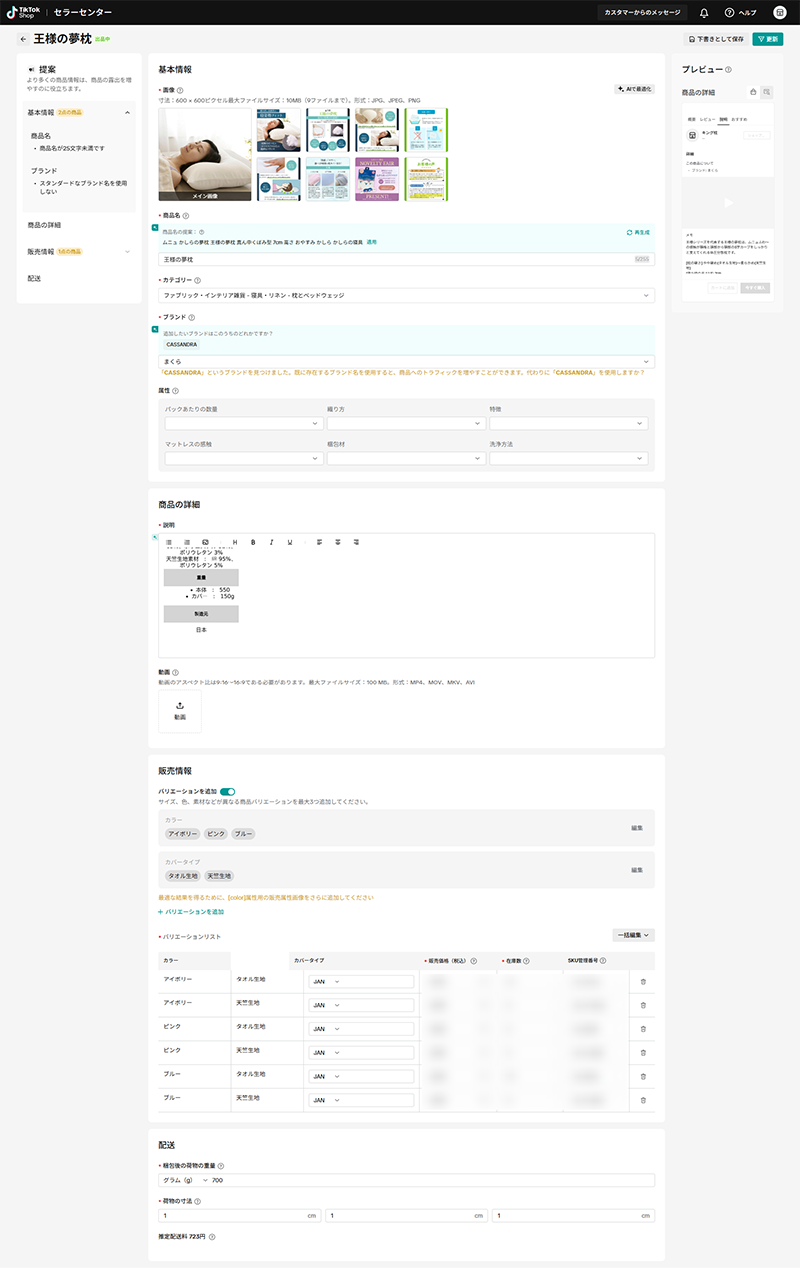Switch preview to the レビュー tab
The width and height of the screenshot is (800, 1269).
click(x=707, y=118)
